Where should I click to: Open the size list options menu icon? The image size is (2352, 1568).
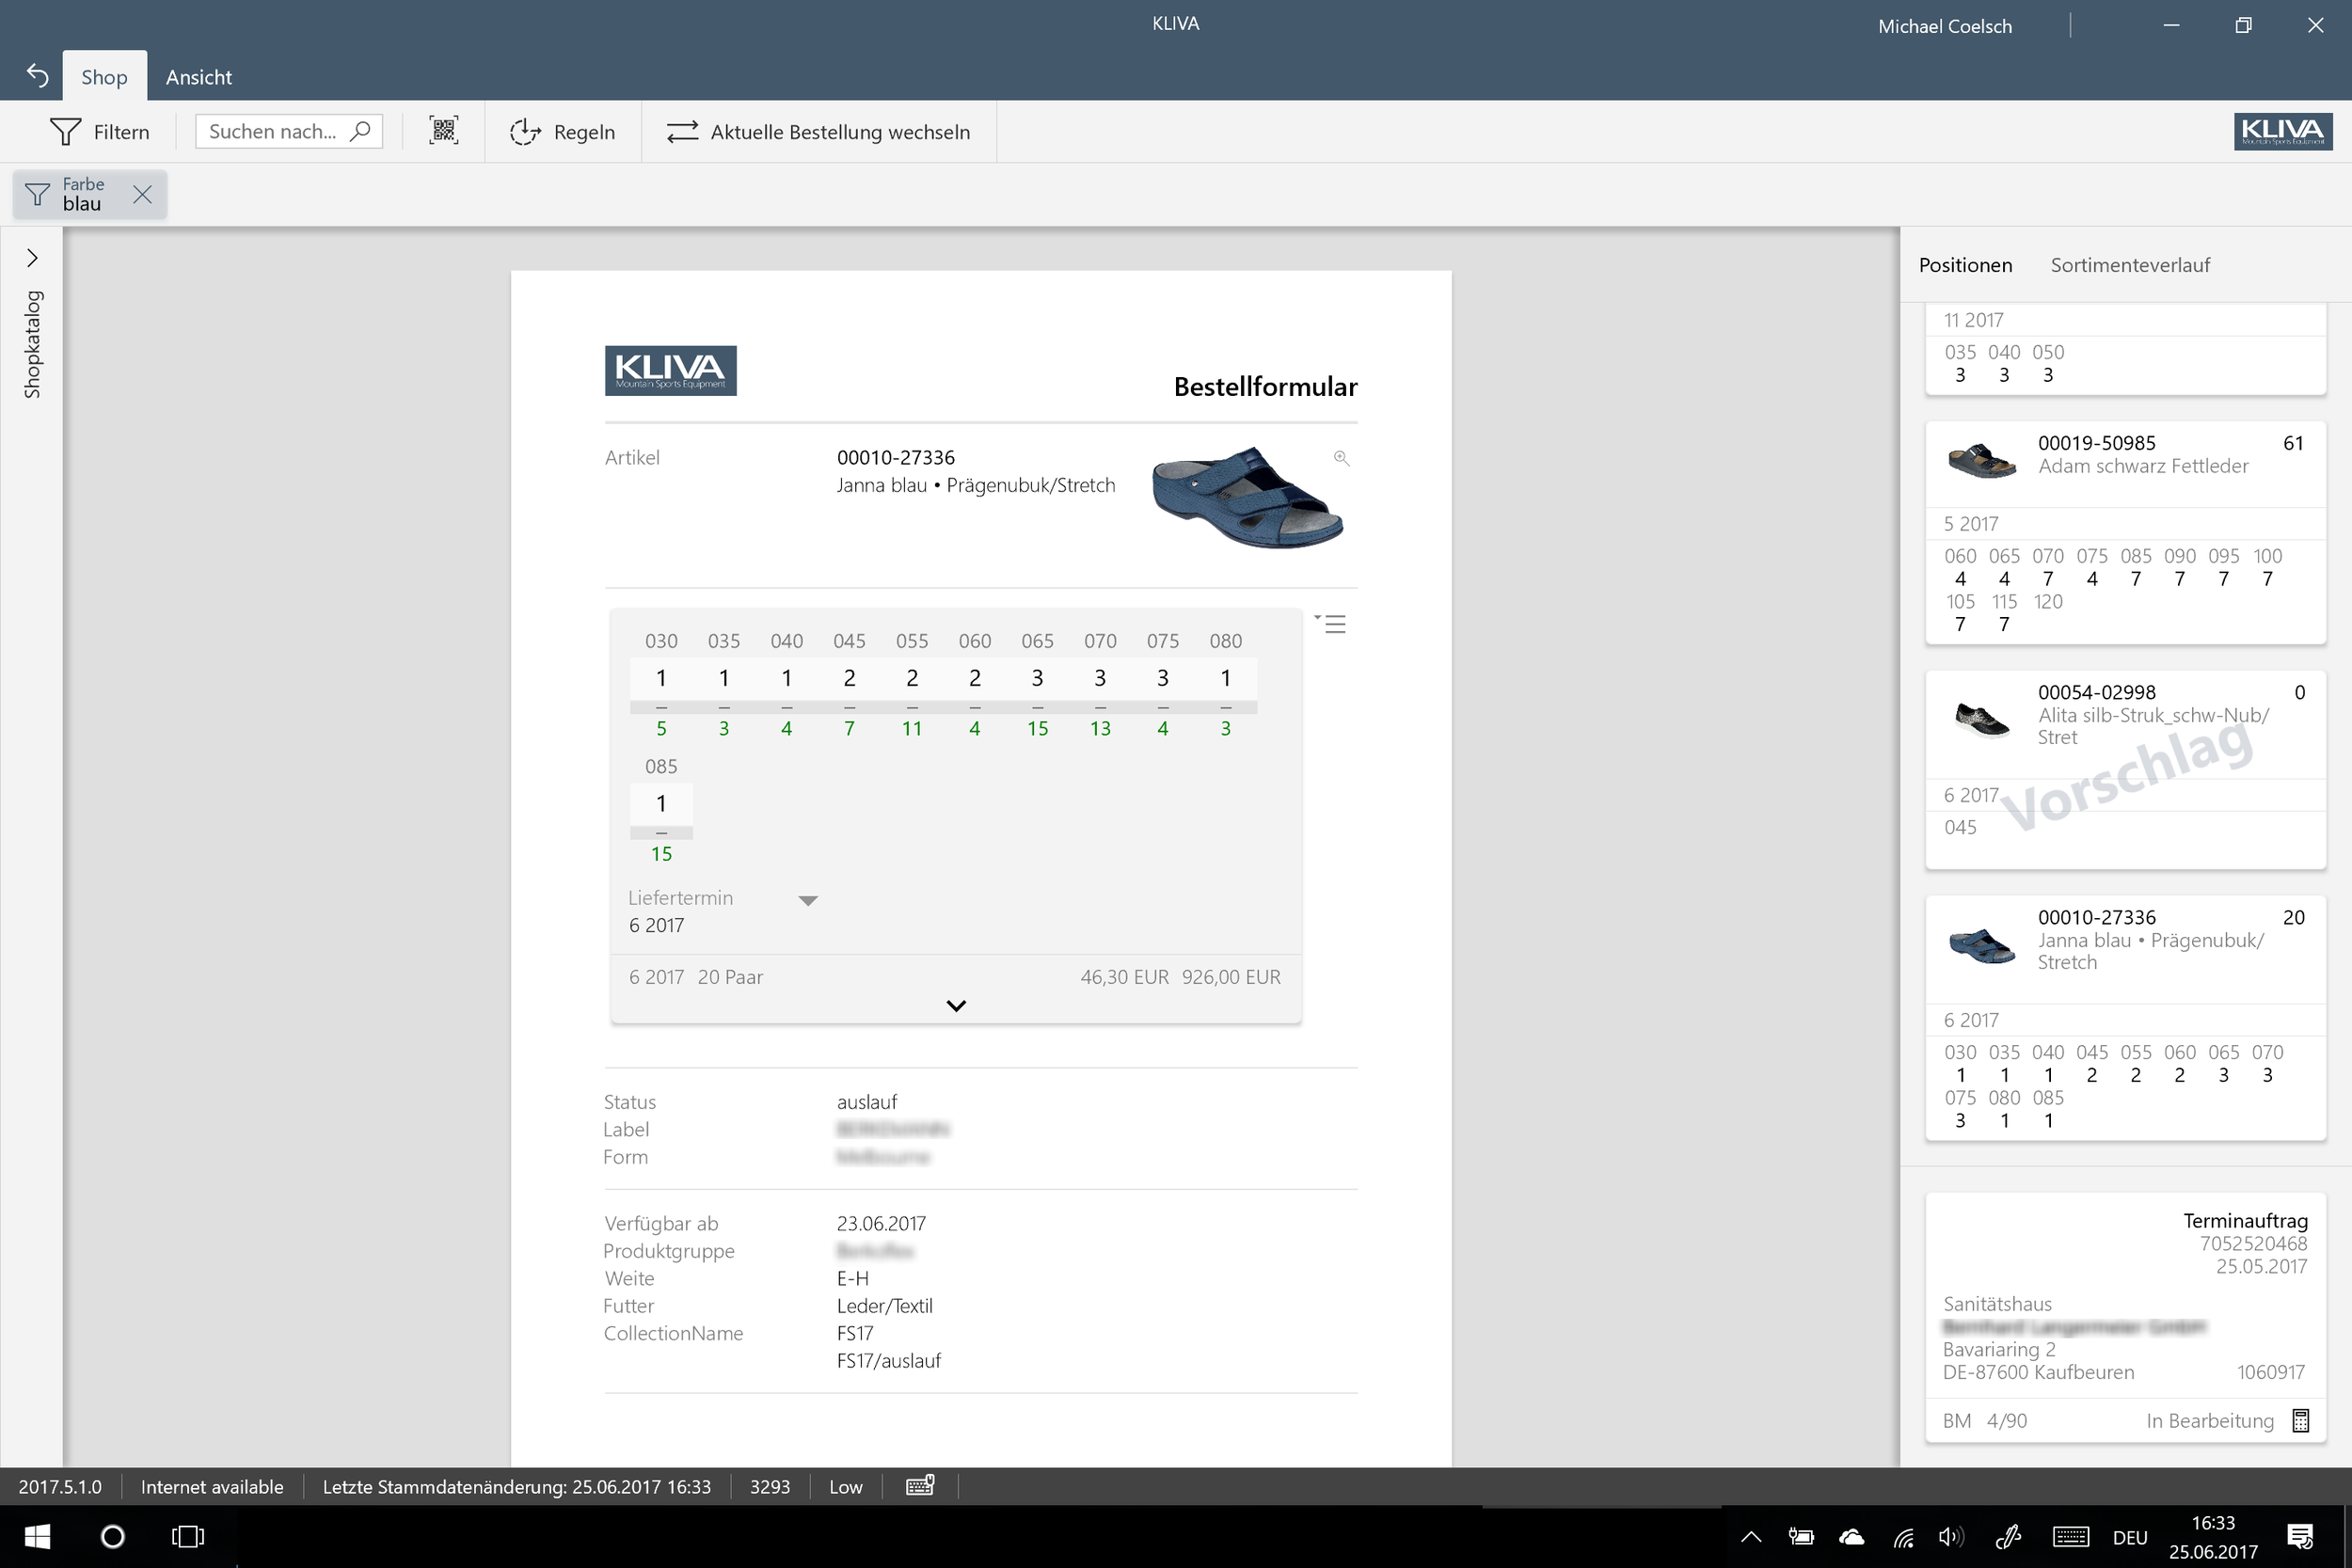(1330, 624)
